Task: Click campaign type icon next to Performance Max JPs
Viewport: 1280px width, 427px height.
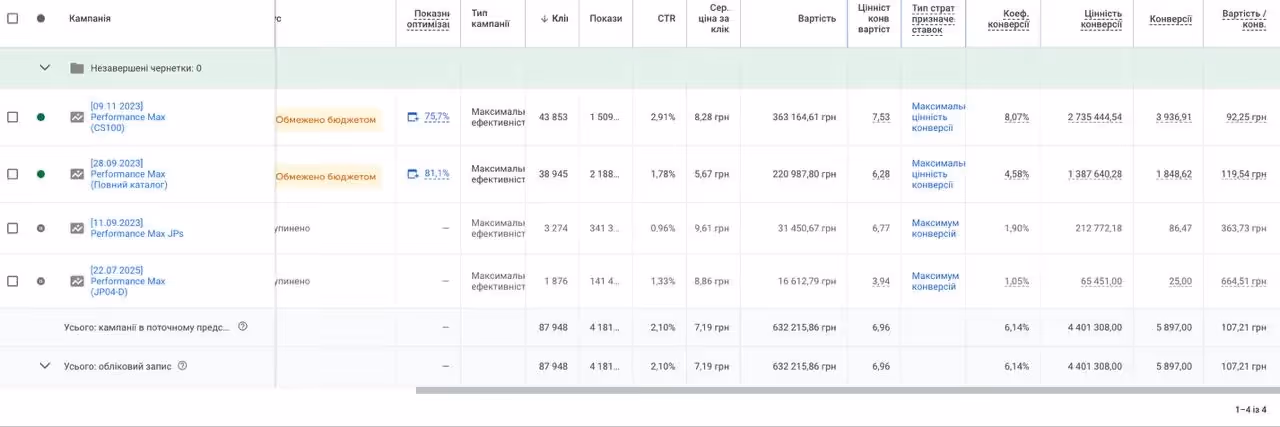Action: point(77,228)
